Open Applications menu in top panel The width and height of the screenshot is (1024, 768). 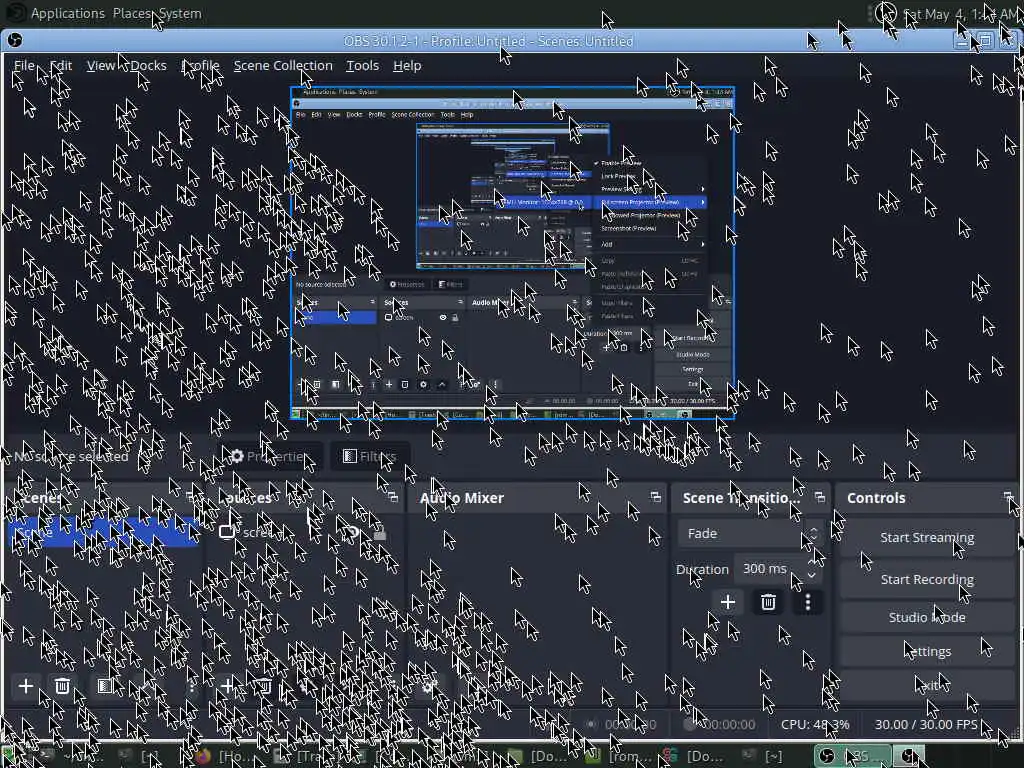tap(67, 13)
